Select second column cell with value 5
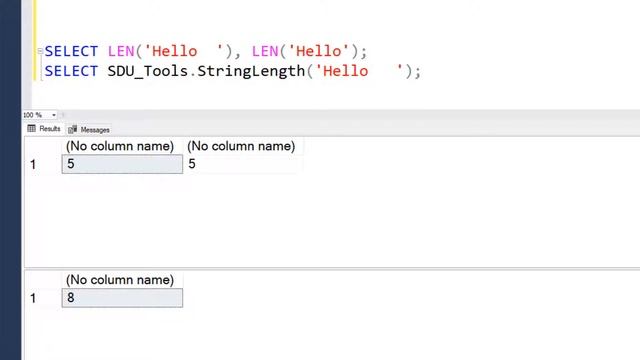 pyautogui.click(x=243, y=164)
